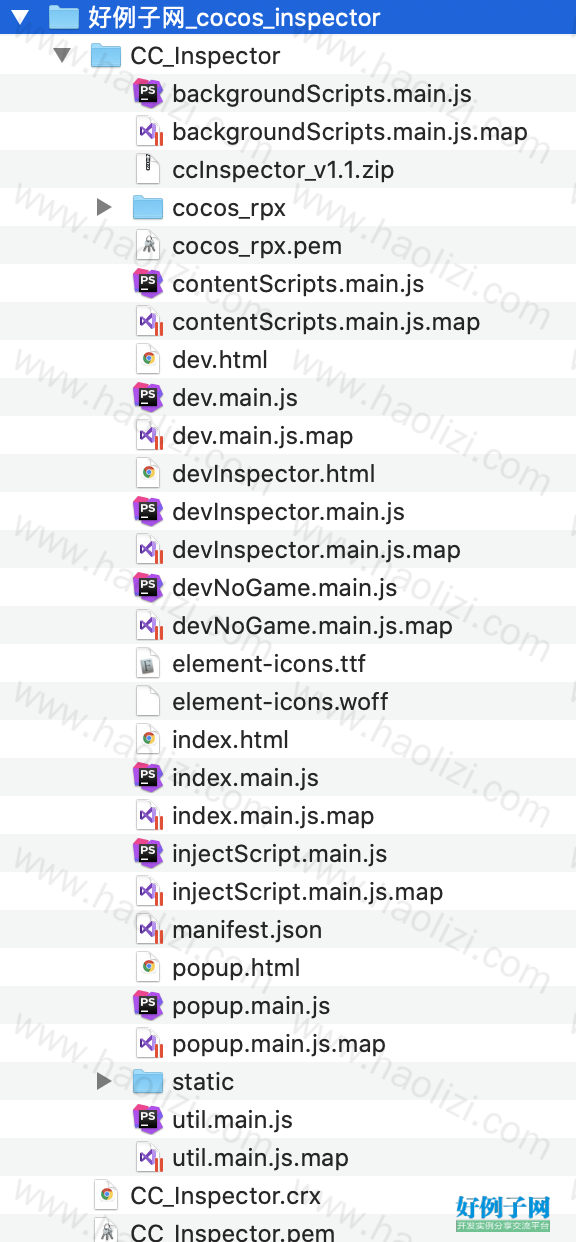Click the backgroundScripts.main.js PhpStorm icon
Viewport: 576px width, 1242px height.
(x=148, y=93)
